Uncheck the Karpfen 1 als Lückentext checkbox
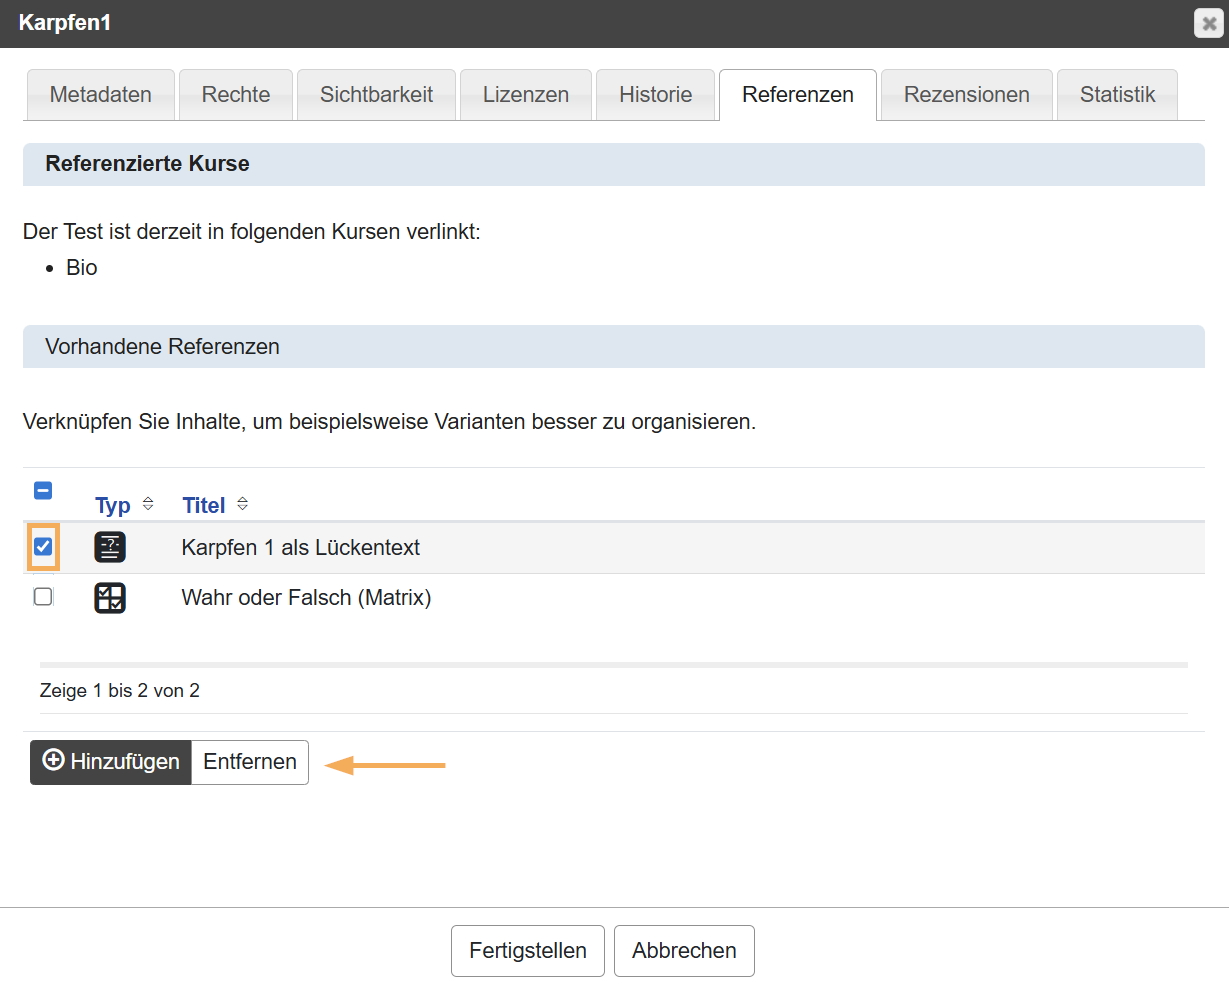The image size is (1229, 995). tap(43, 547)
